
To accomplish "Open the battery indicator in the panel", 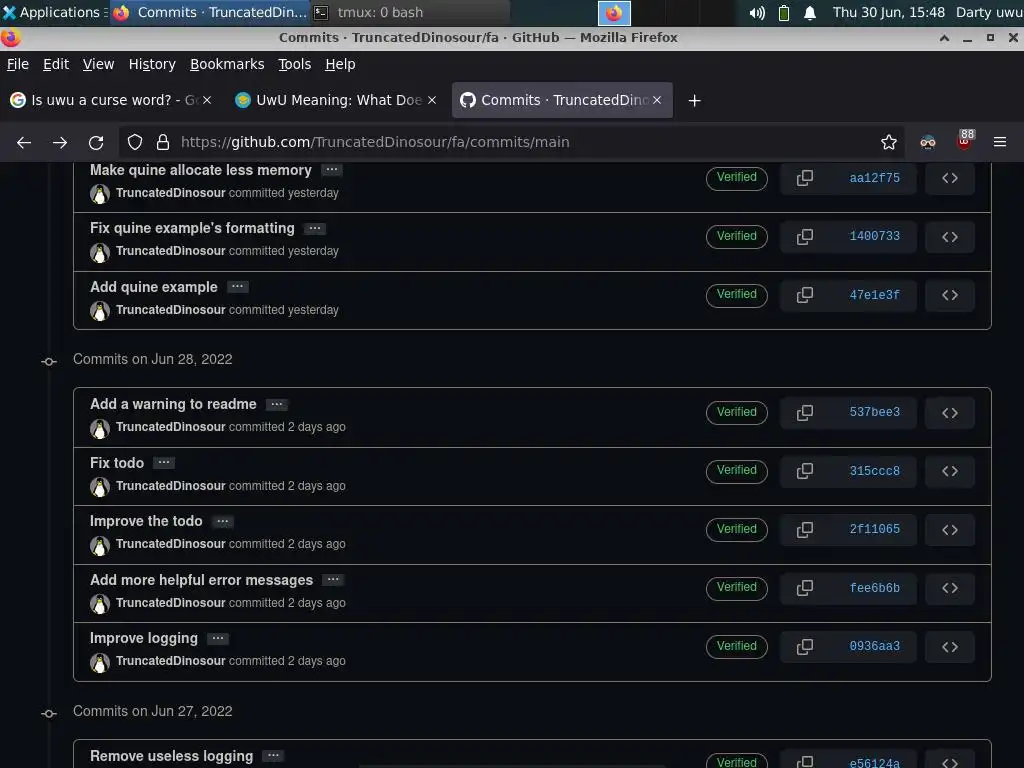I will point(784,13).
